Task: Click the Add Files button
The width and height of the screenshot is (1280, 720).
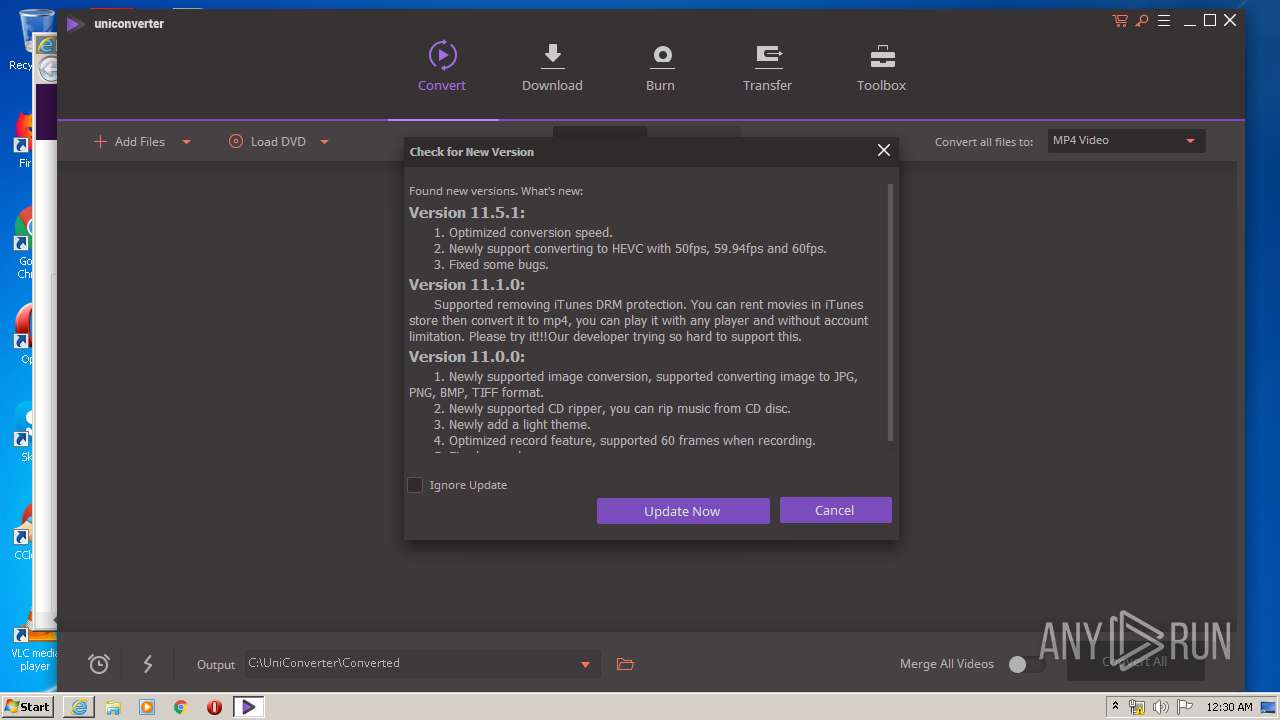Action: (x=129, y=142)
